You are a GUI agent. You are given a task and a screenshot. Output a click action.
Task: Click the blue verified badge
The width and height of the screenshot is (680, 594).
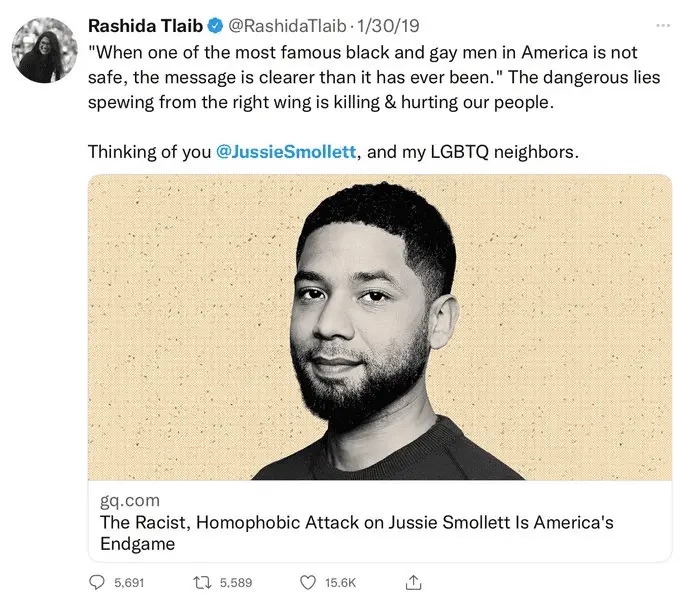coord(215,24)
